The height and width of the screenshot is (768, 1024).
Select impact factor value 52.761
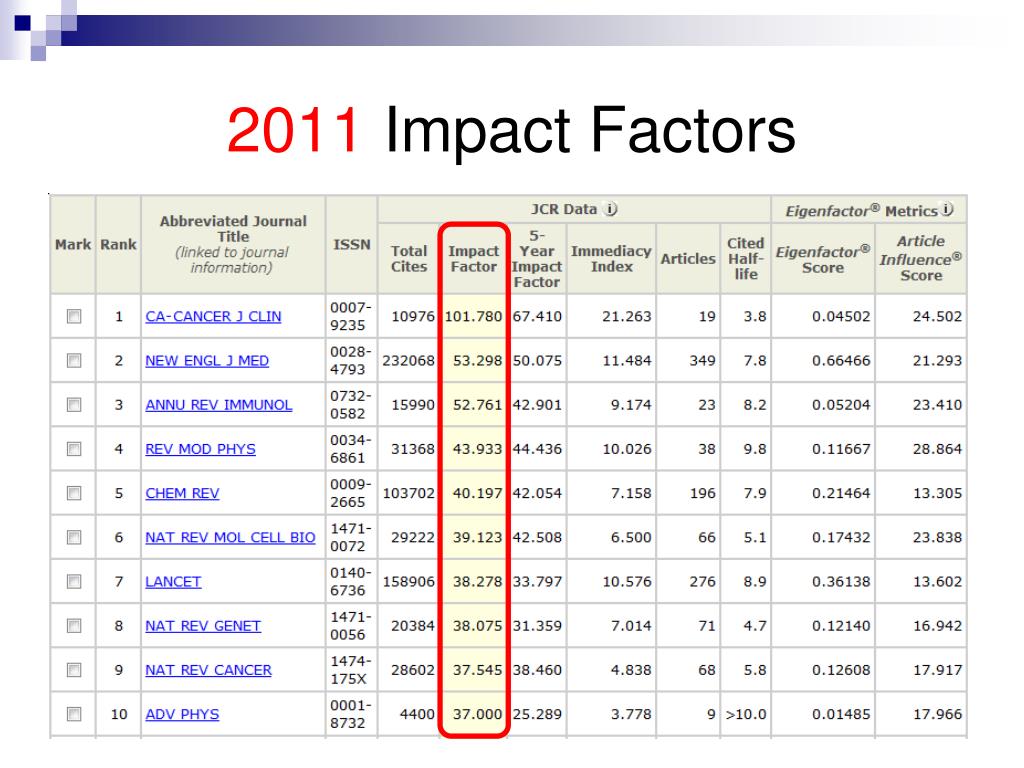coord(477,405)
